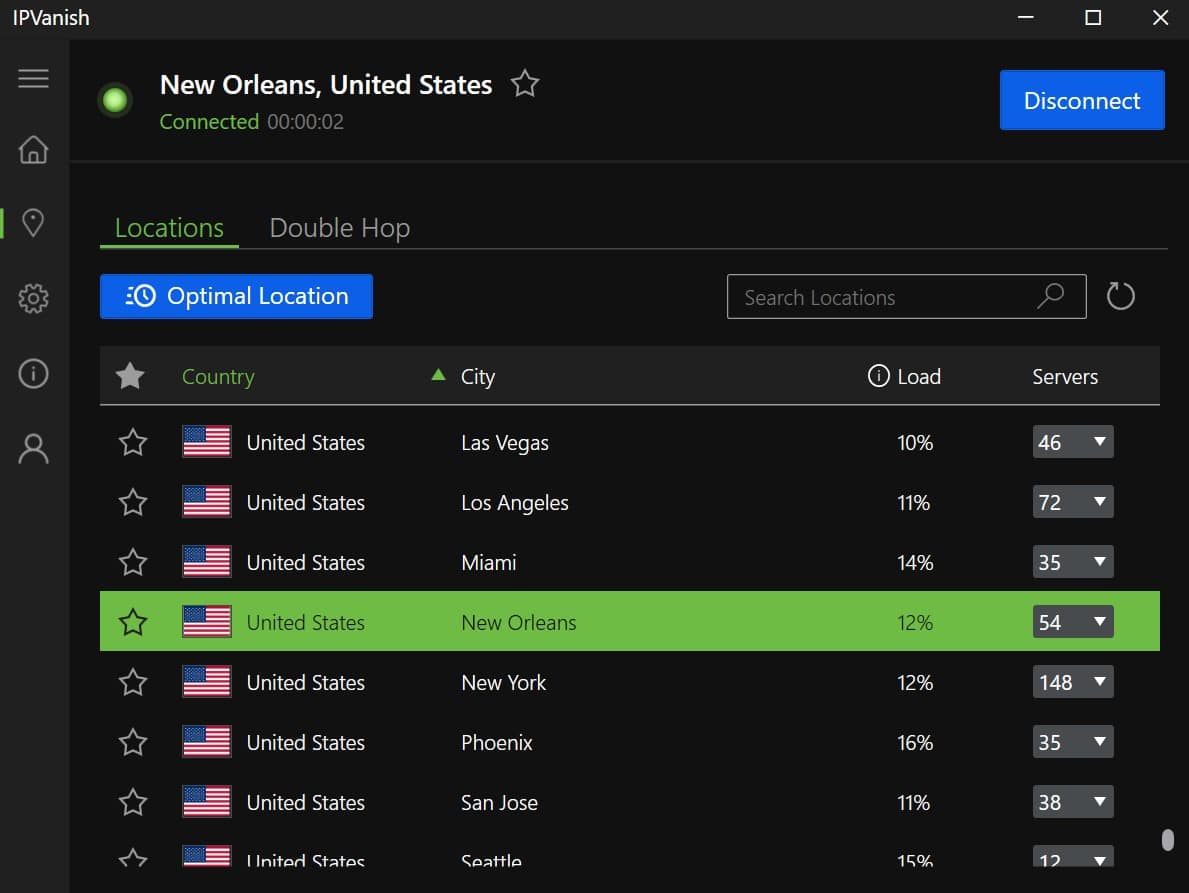Switch to the Locations tab
This screenshot has width=1189, height=893.
169,227
